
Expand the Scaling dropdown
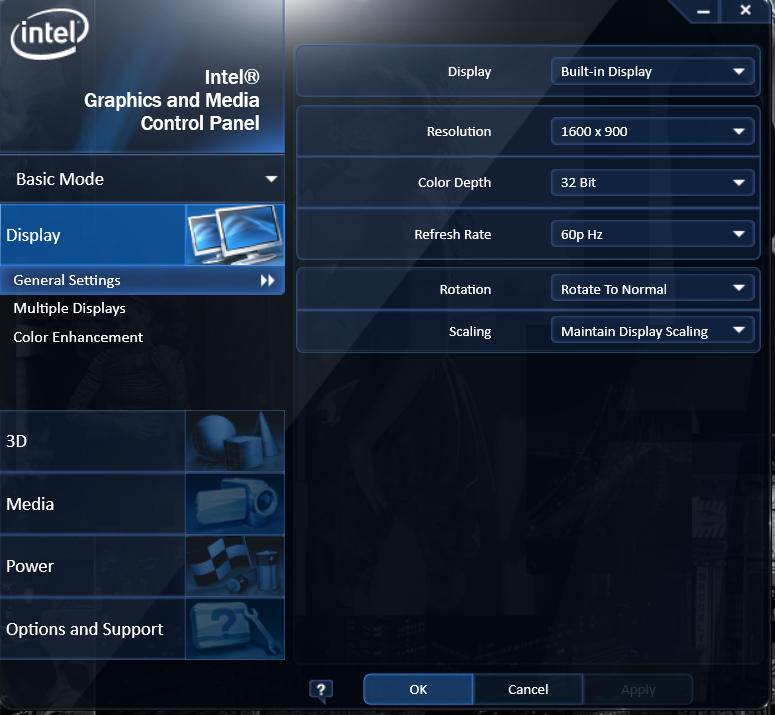tap(652, 331)
